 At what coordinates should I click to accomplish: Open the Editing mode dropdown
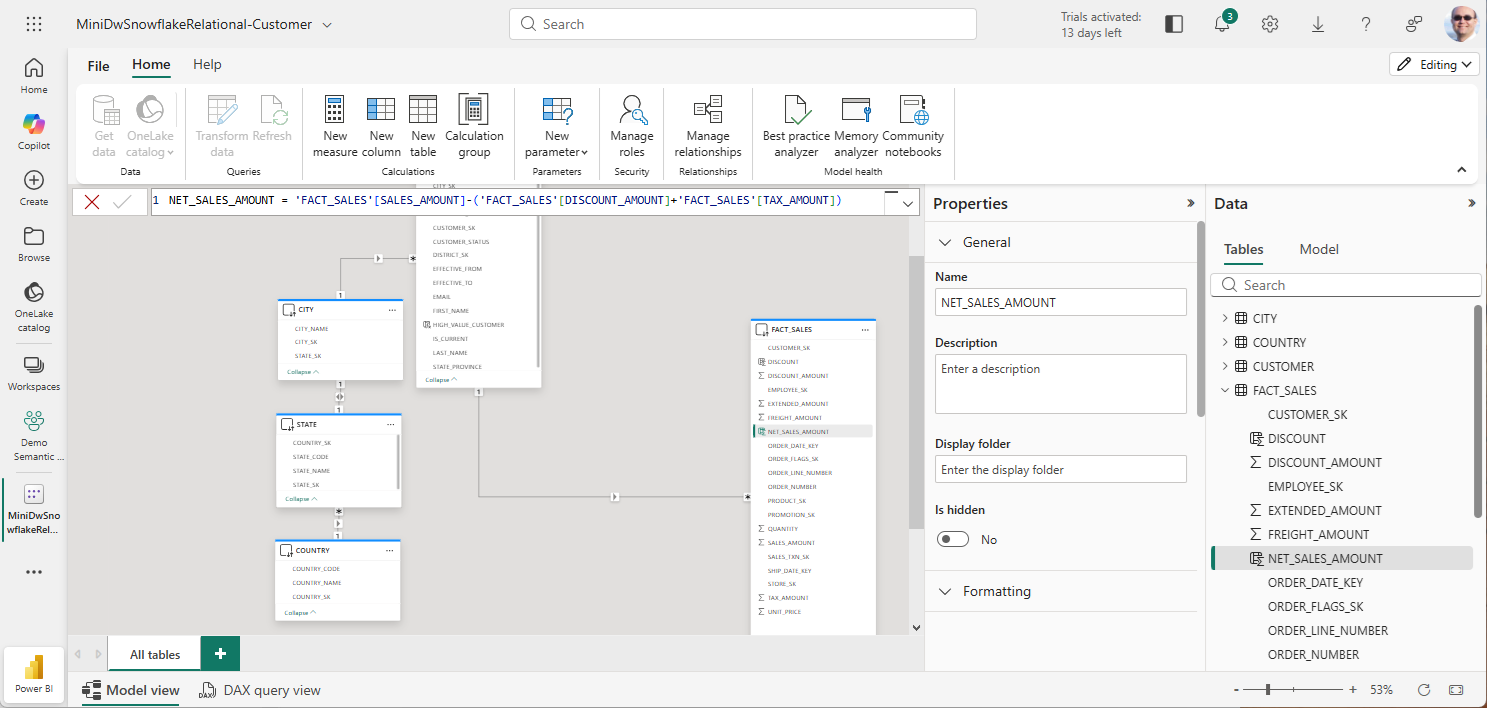[x=1434, y=64]
